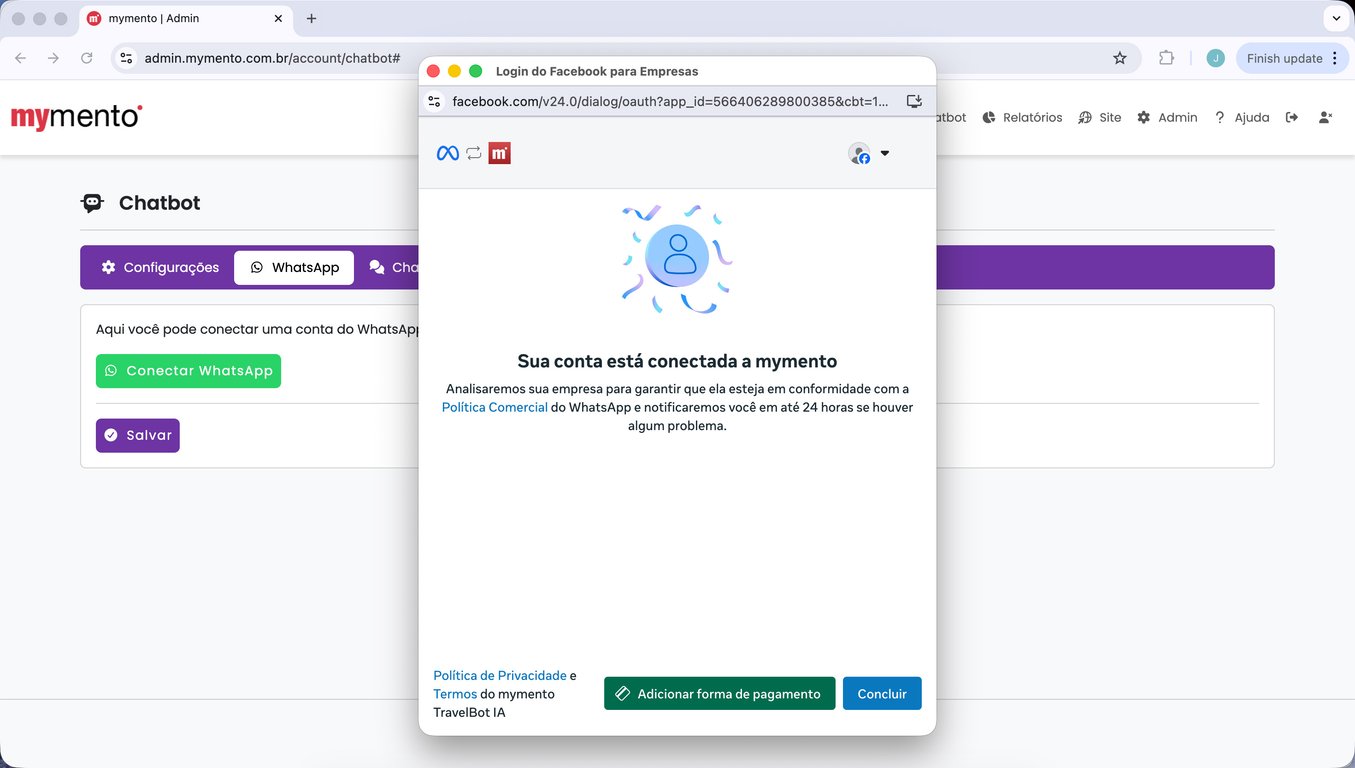Click the Conectar WhatsApp button
Screen dimensions: 1355x768
click(x=188, y=371)
